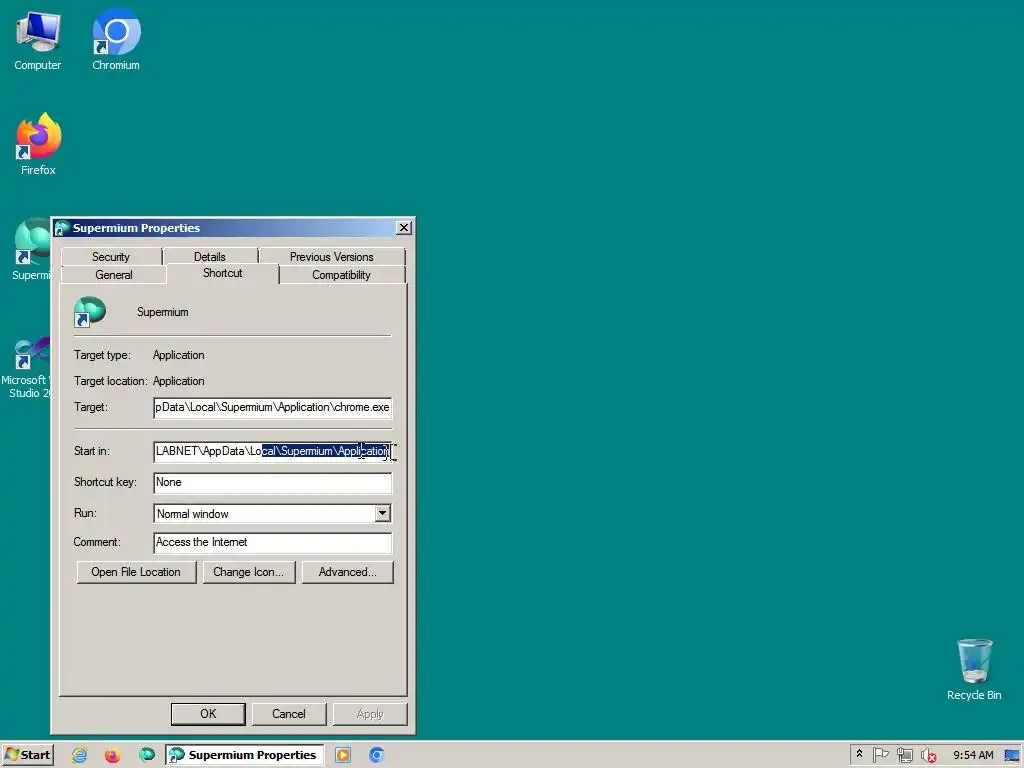Click Open File Location button

point(136,572)
